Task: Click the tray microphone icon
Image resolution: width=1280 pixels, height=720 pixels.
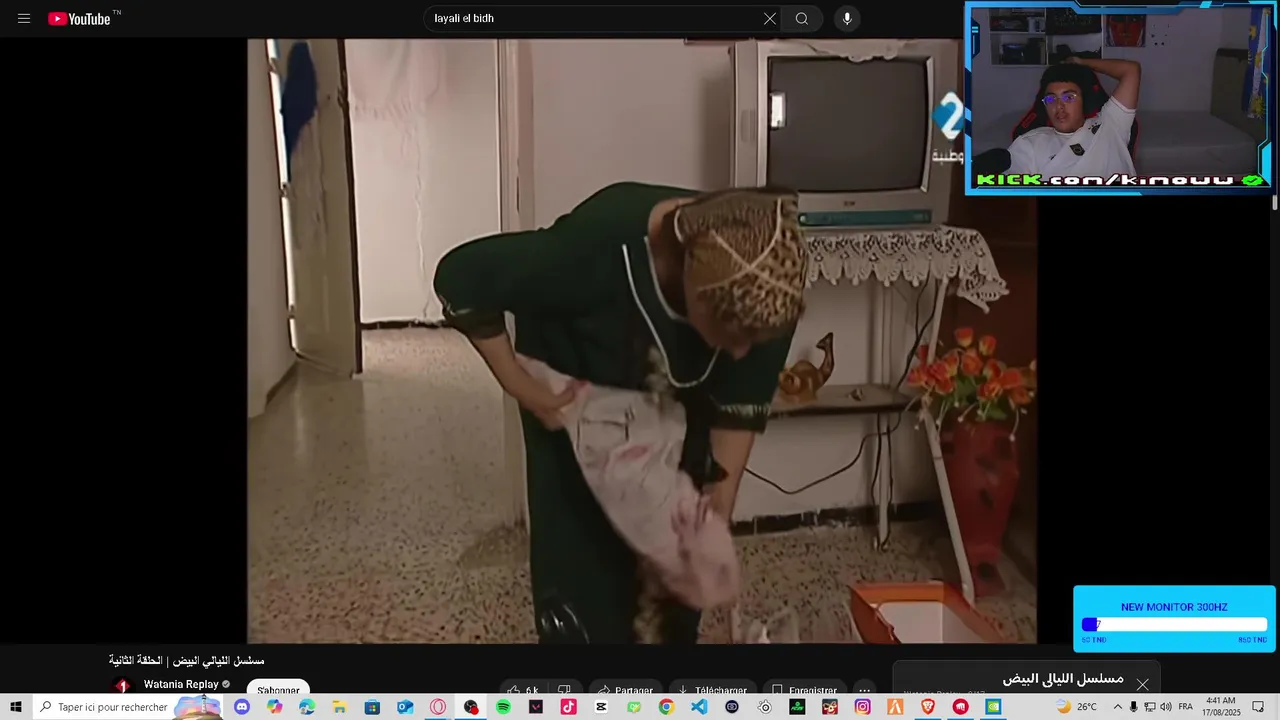Action: [x=1133, y=707]
